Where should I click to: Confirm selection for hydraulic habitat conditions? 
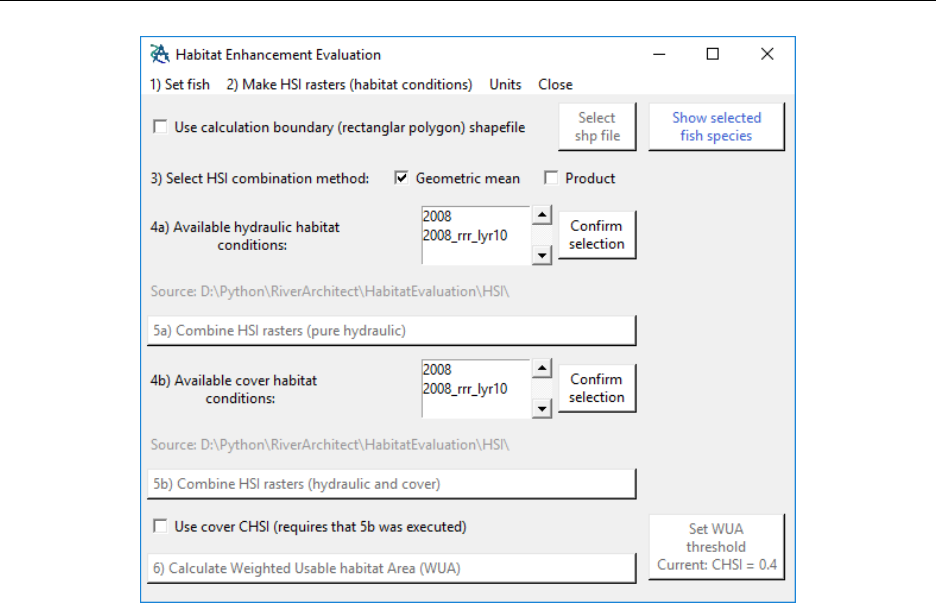pyautogui.click(x=597, y=235)
